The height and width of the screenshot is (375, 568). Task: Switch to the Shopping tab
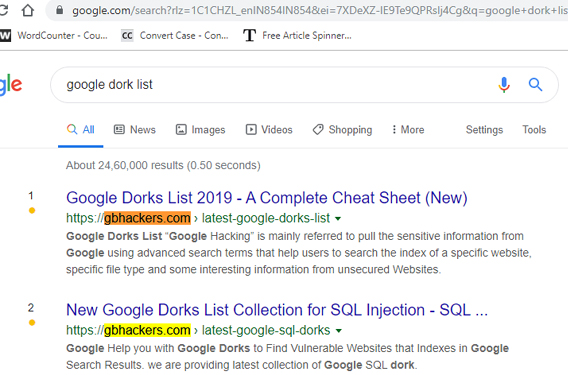[x=342, y=130]
